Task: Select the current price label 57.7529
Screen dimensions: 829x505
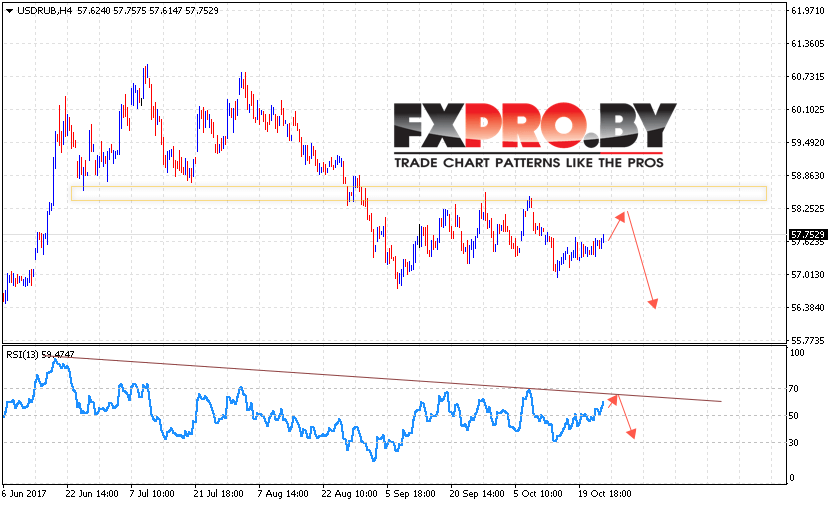Action: tap(807, 234)
